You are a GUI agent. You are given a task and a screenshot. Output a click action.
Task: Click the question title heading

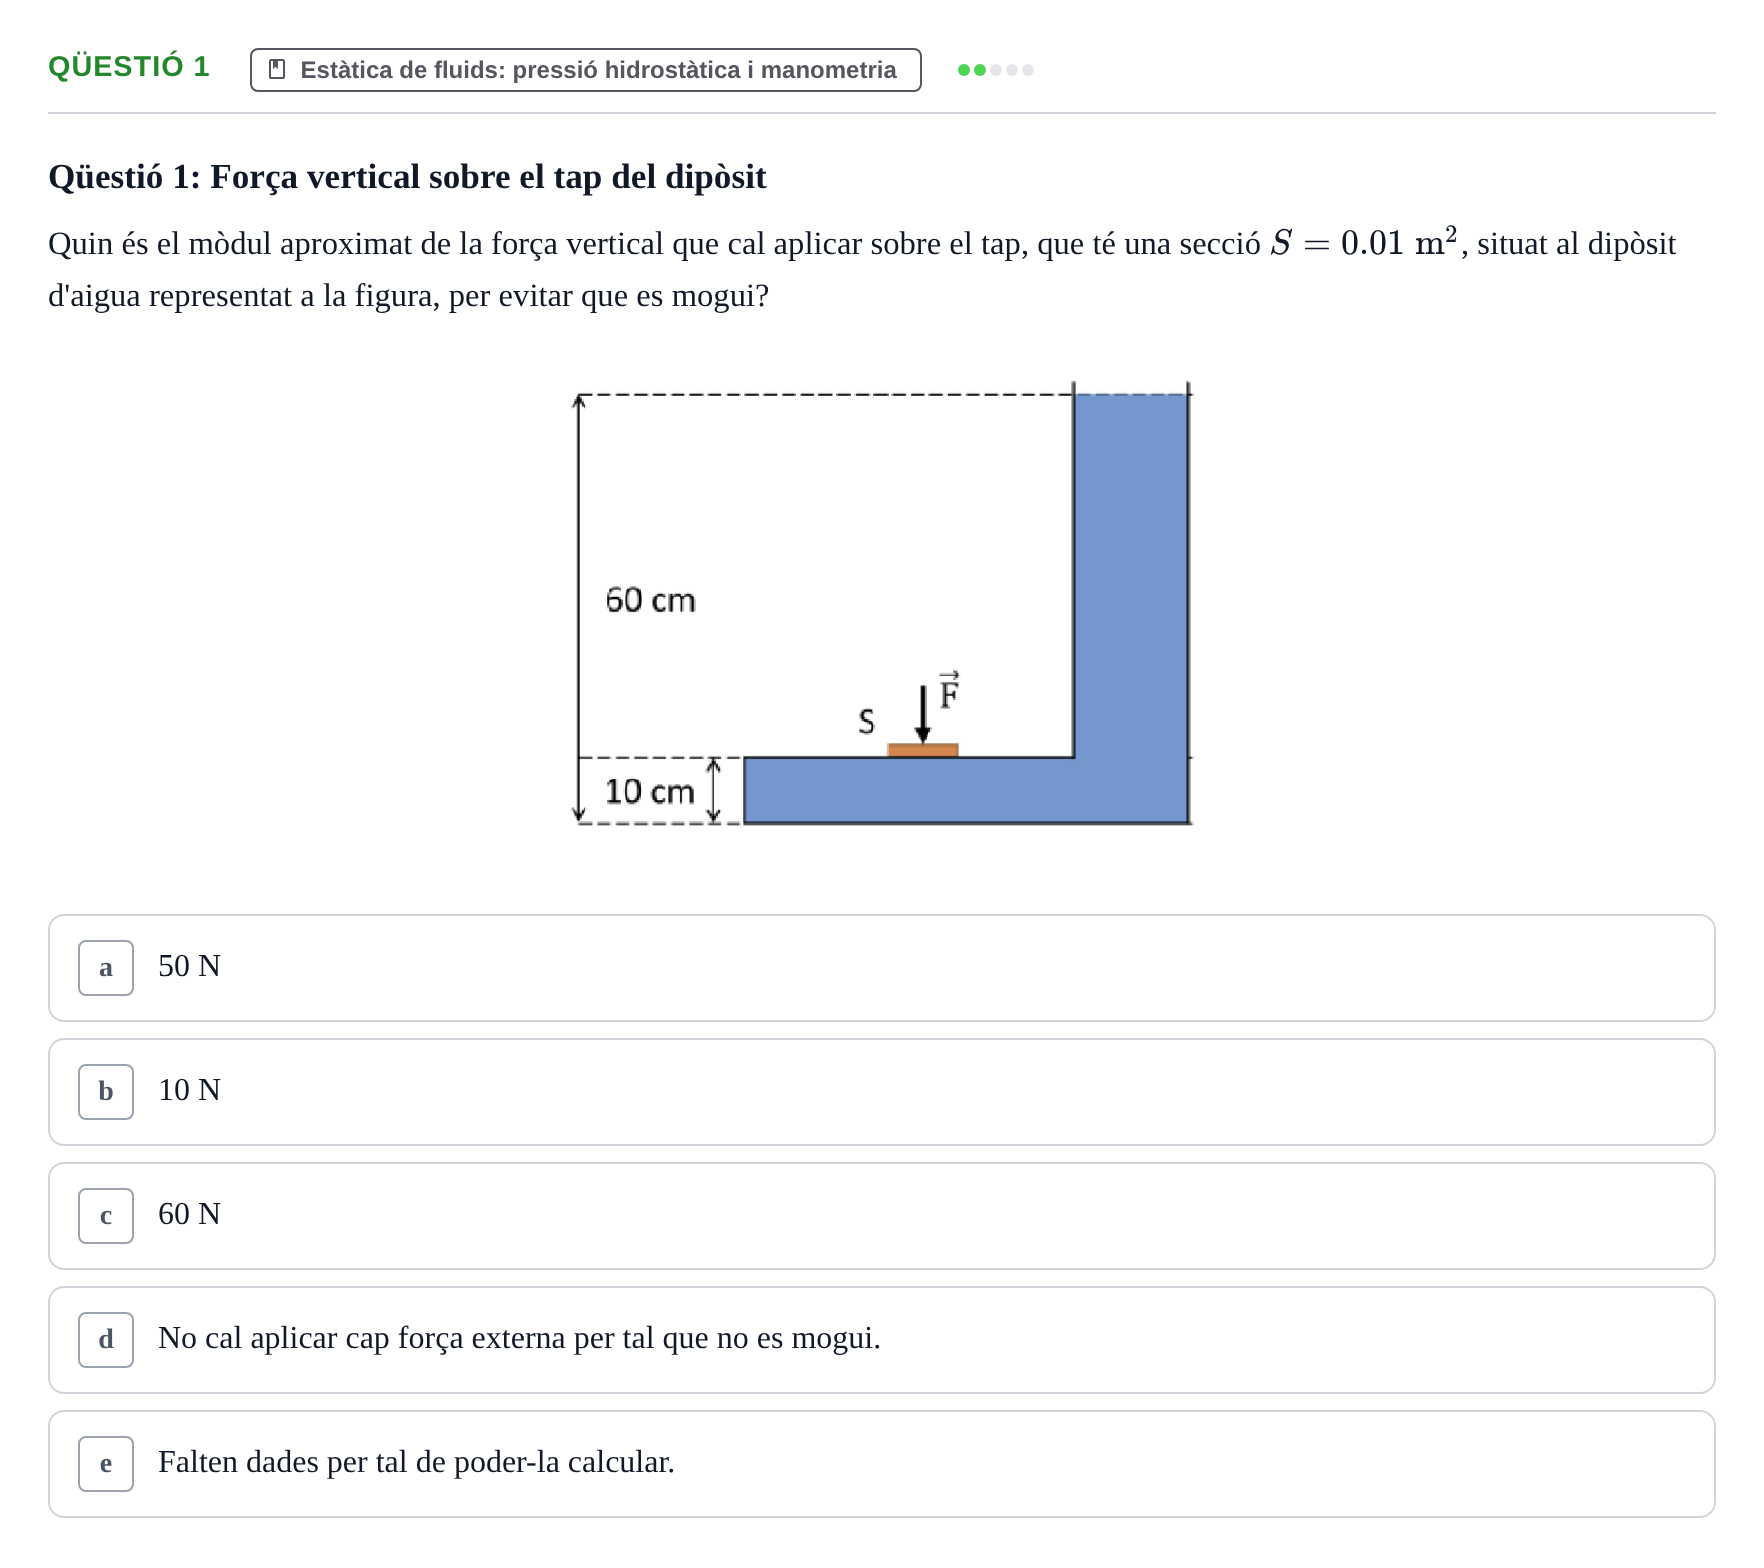407,177
